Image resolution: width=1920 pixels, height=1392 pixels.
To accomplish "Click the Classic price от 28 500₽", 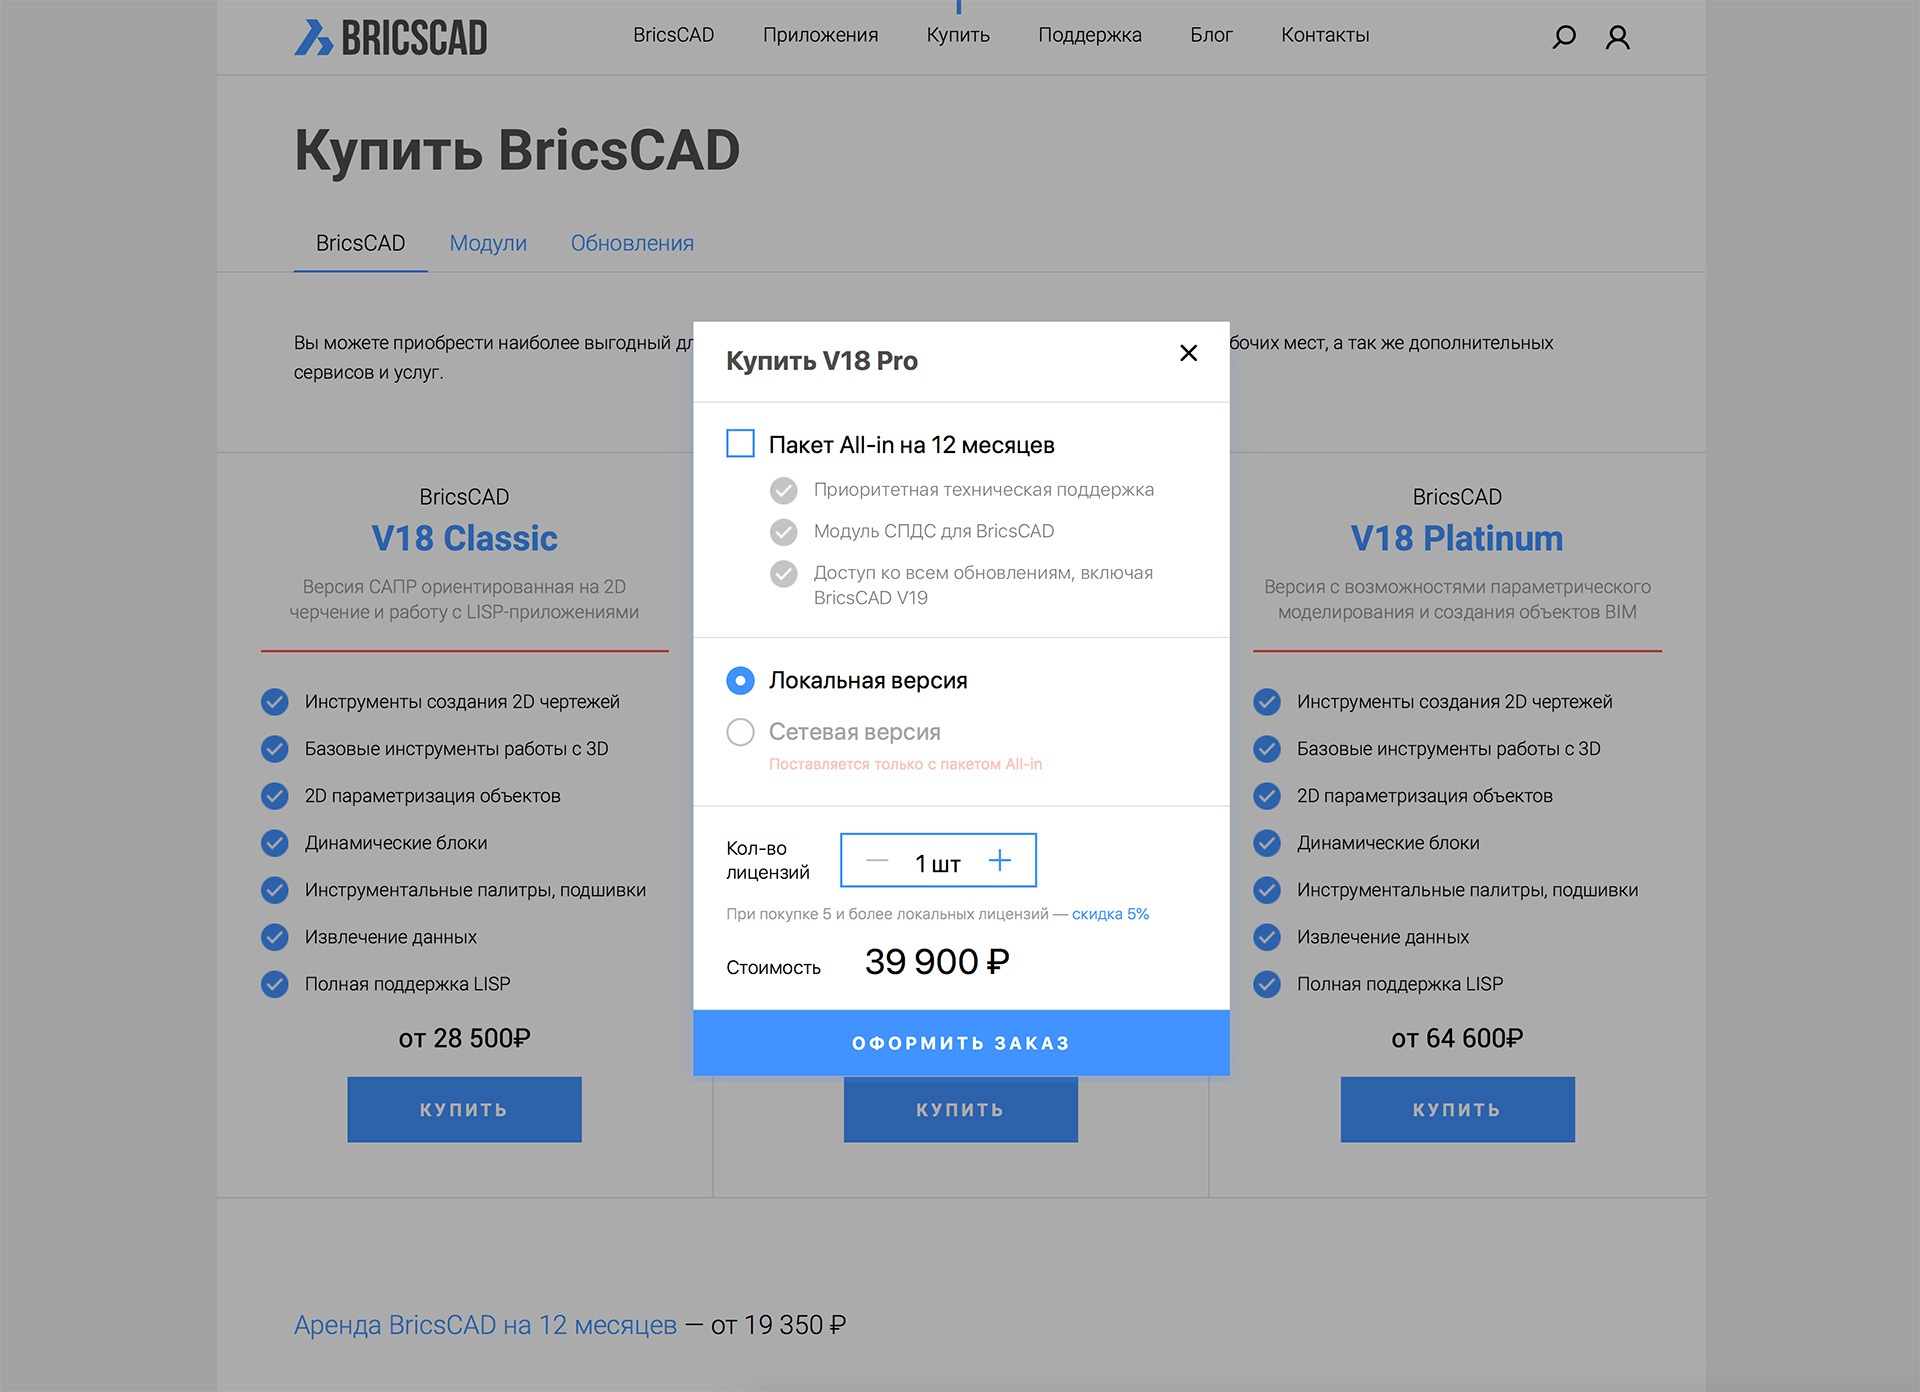I will coord(464,1038).
